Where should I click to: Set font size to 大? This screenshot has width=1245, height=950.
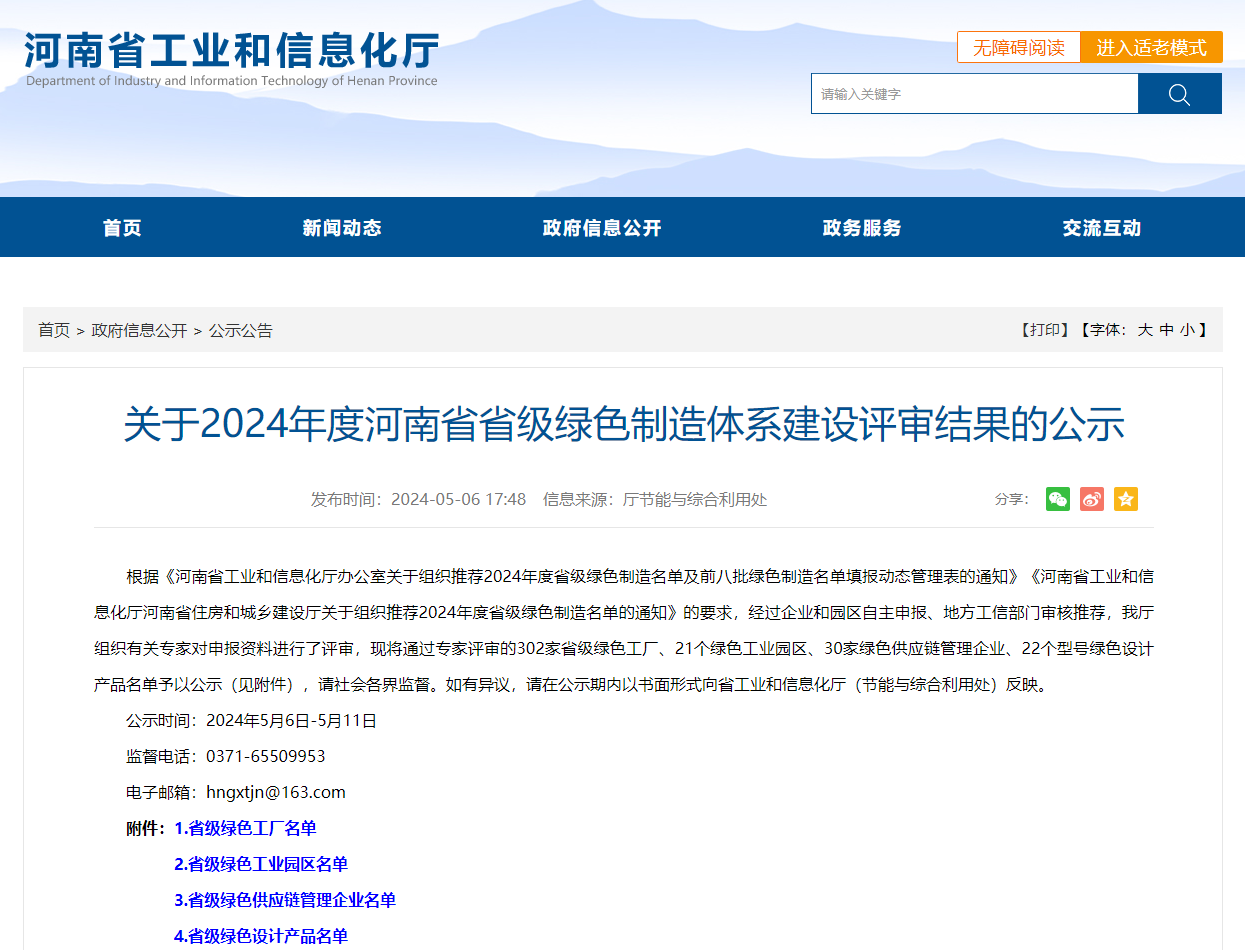click(x=1144, y=329)
